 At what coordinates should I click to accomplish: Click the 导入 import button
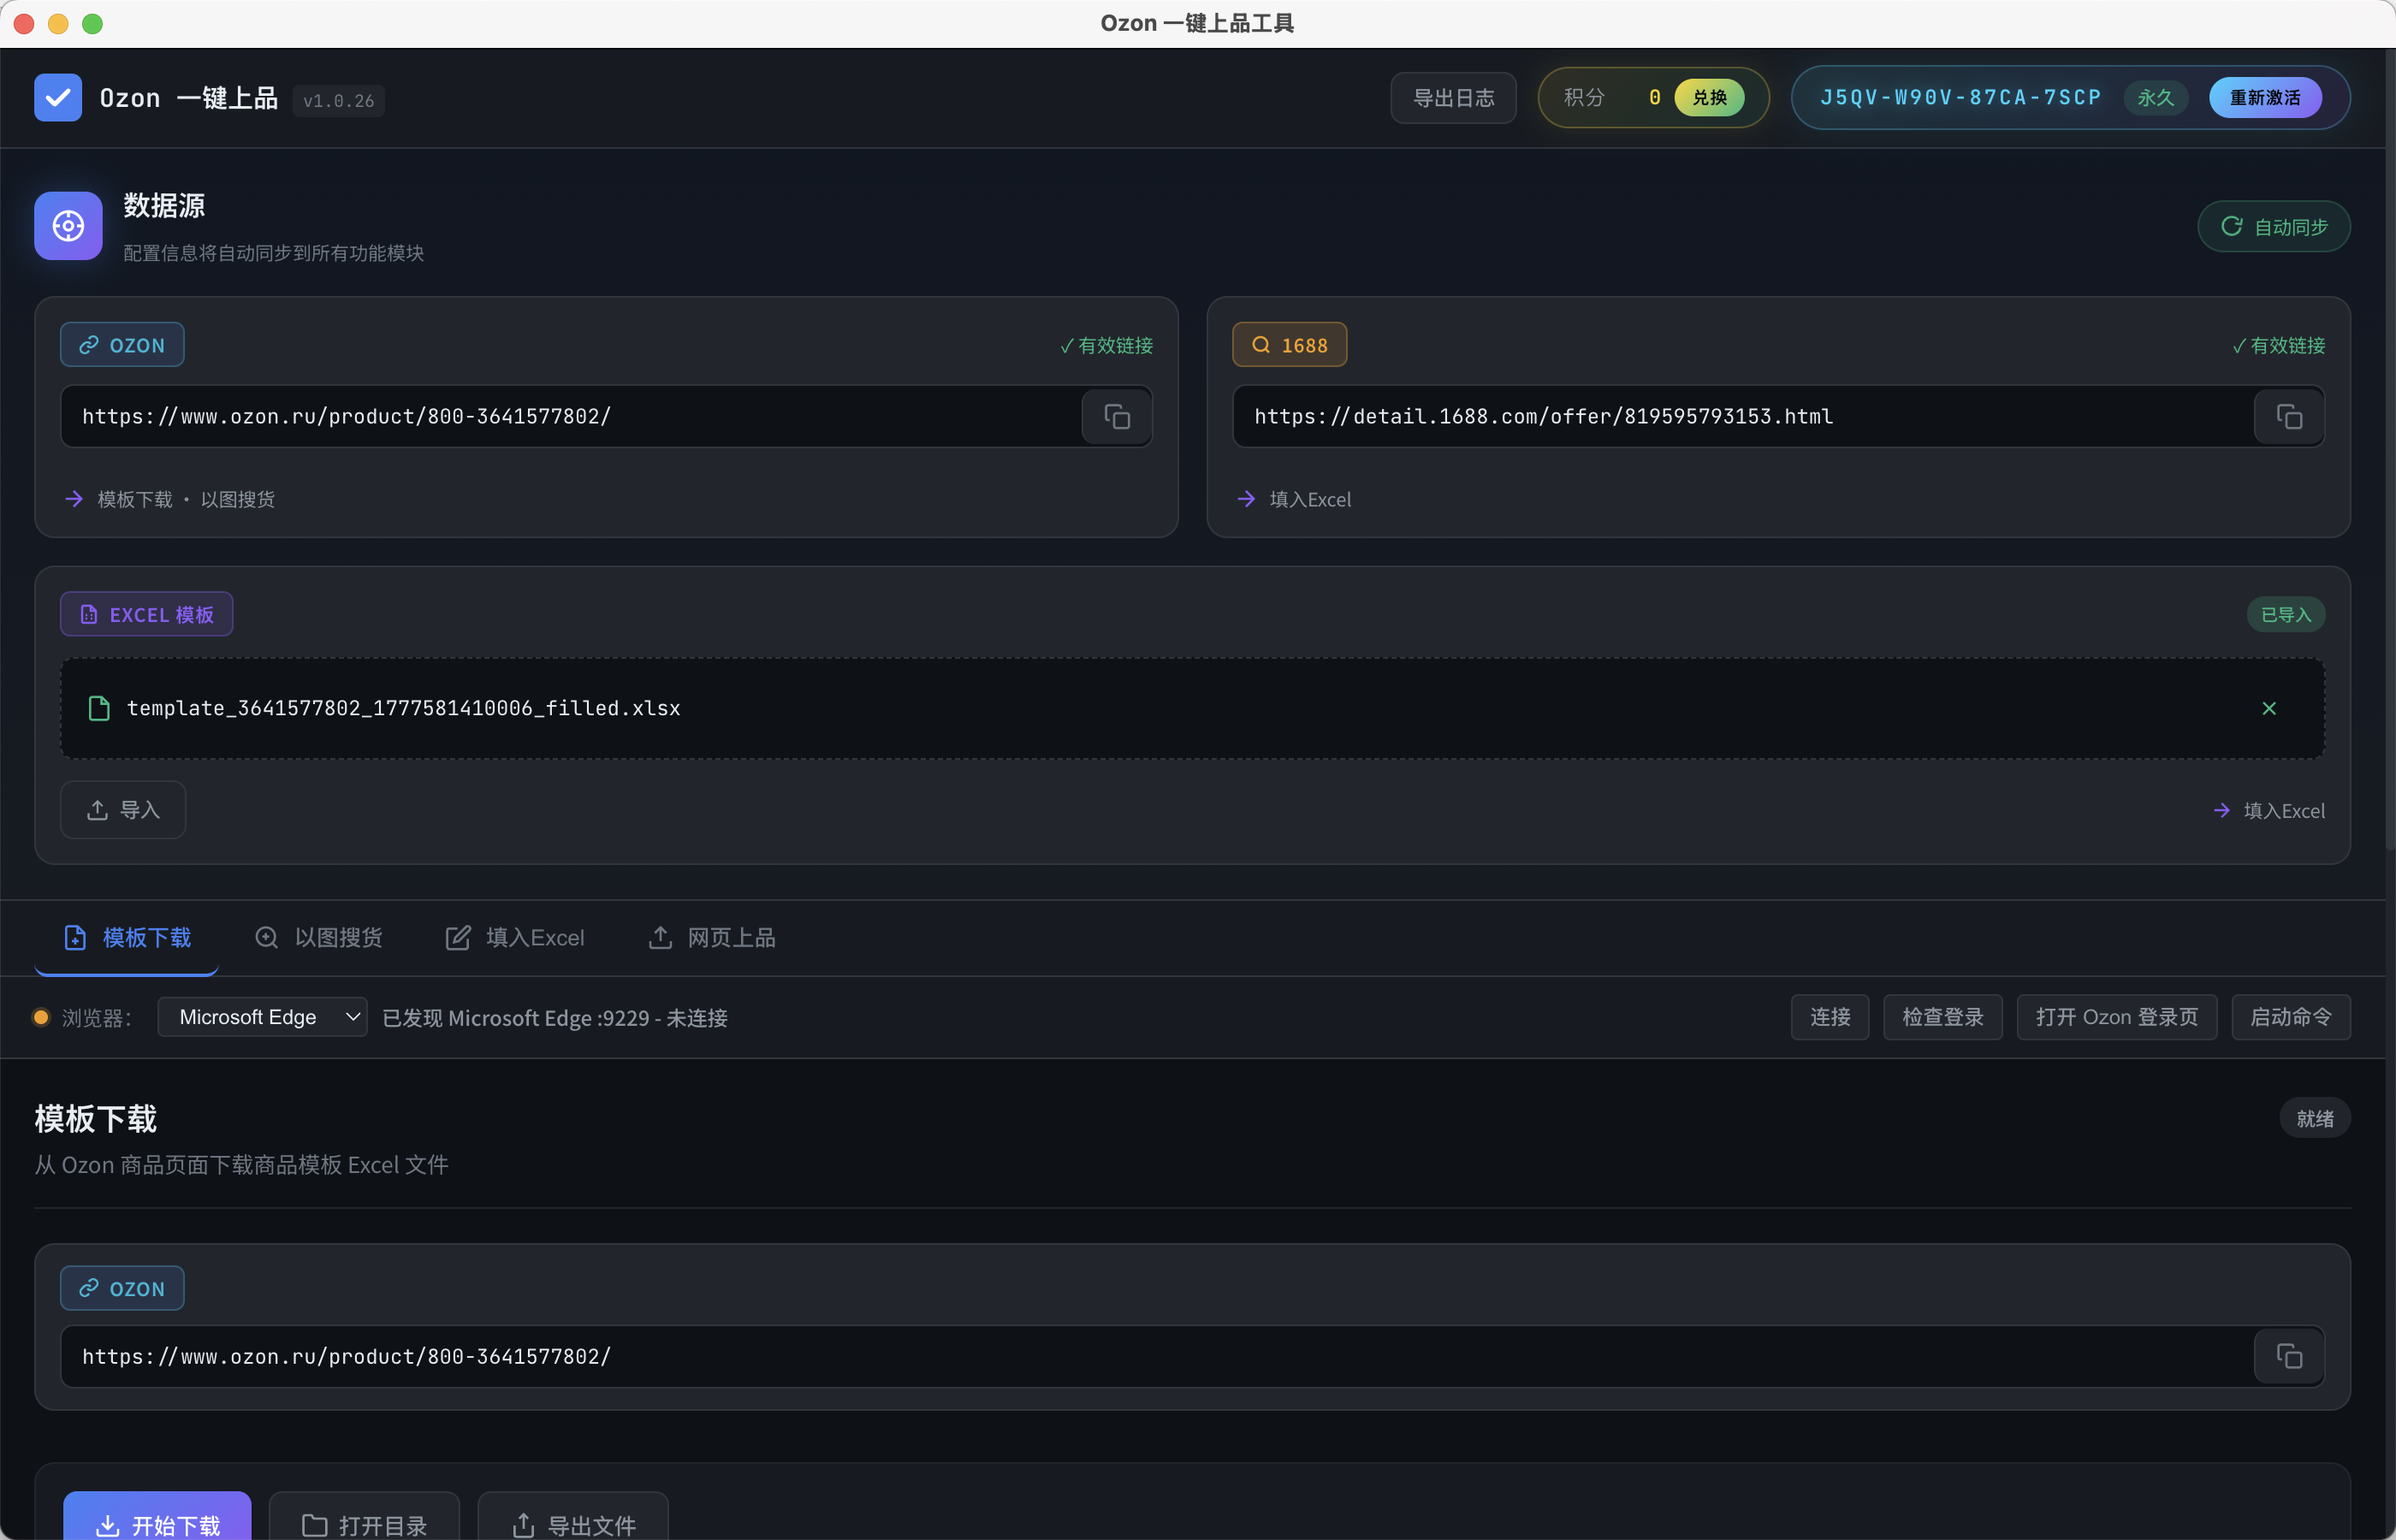point(123,809)
